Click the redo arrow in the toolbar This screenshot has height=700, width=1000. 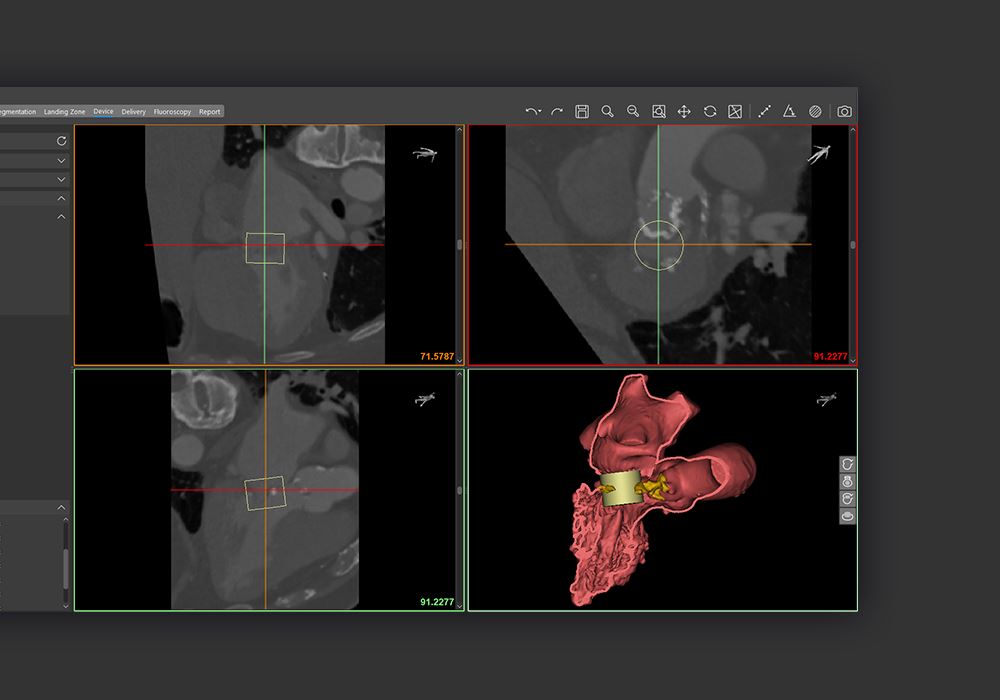click(557, 112)
